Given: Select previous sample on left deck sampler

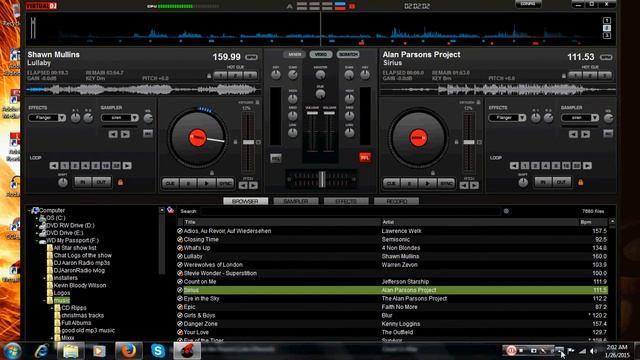Looking at the screenshot, I should (113, 134).
